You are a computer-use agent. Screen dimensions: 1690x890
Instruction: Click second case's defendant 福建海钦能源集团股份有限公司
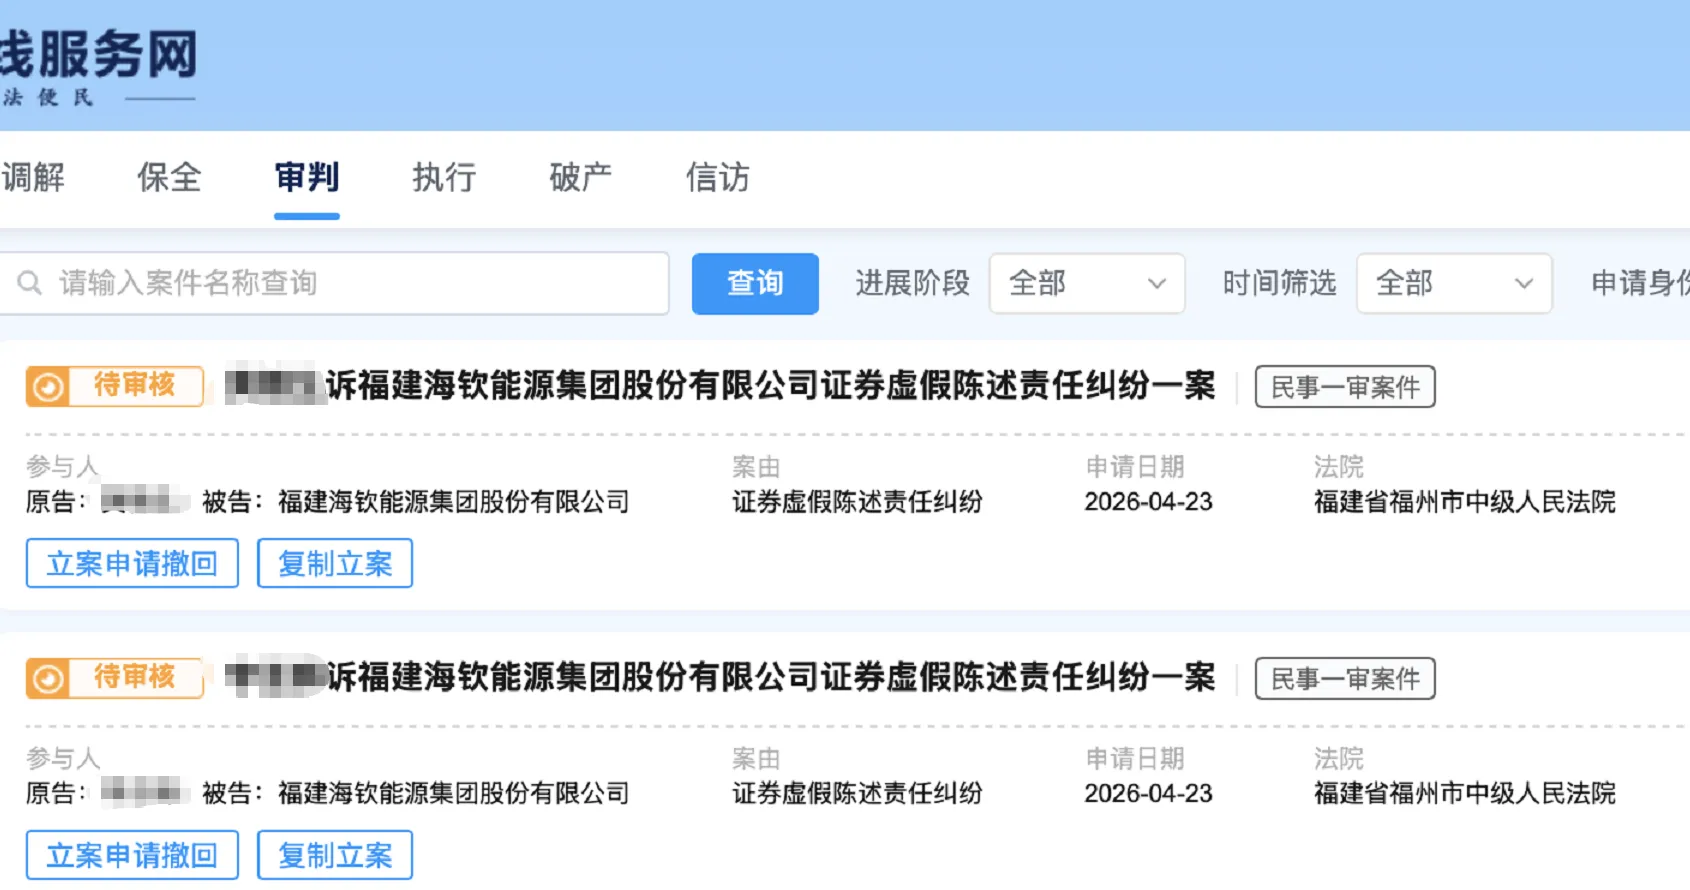[x=453, y=794]
